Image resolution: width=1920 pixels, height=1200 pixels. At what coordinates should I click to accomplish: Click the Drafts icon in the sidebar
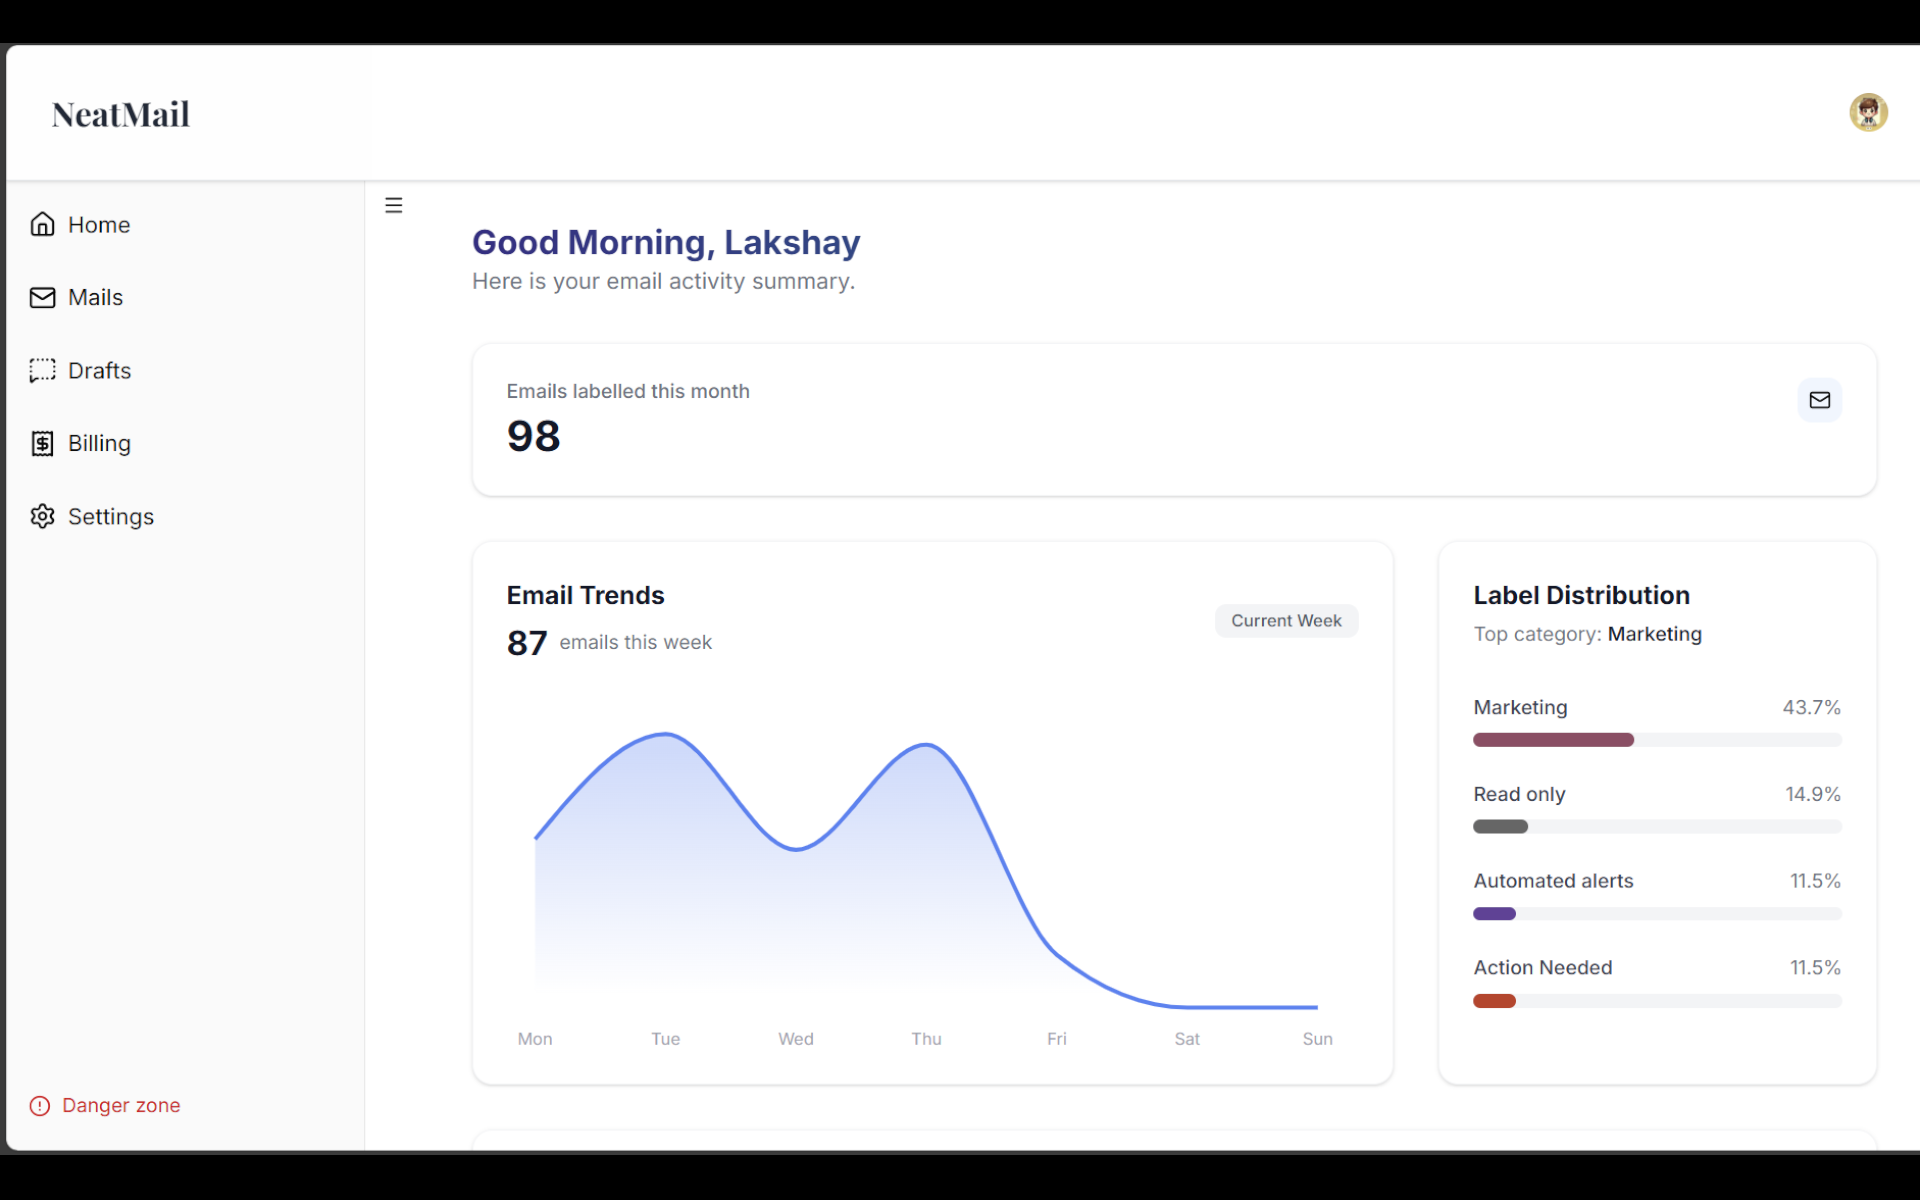(x=42, y=370)
